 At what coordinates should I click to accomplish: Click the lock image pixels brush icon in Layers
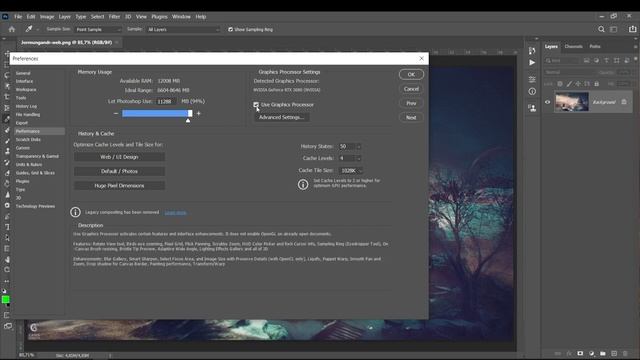pos(569,84)
